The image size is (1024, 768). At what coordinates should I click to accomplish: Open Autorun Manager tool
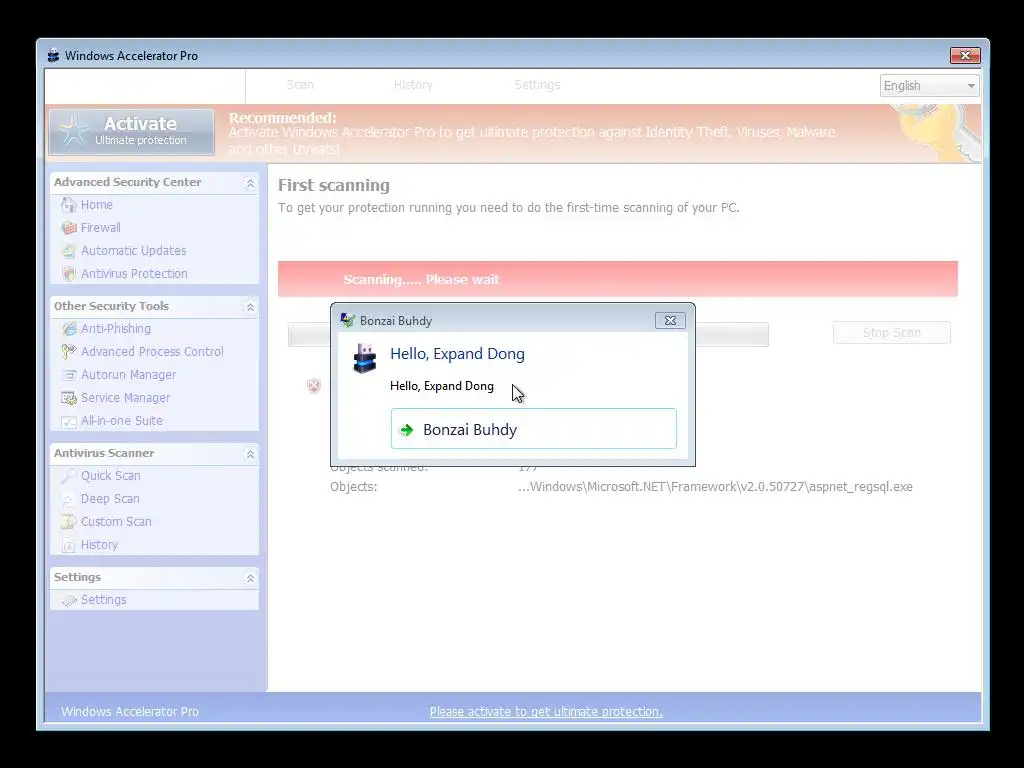129,375
